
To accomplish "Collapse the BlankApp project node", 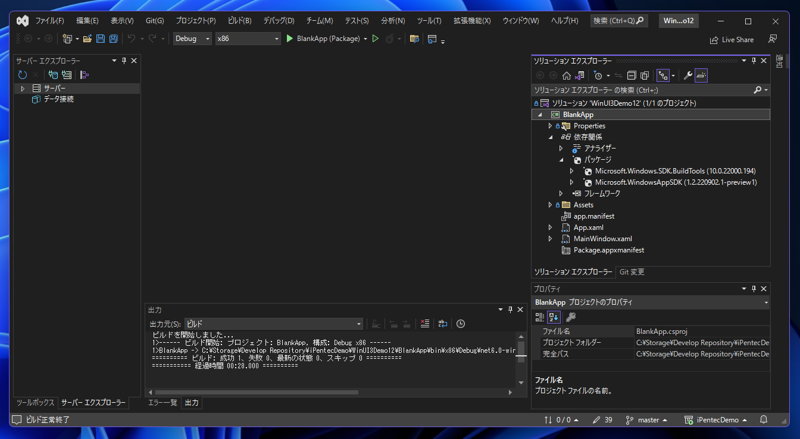I will pyautogui.click(x=540, y=115).
